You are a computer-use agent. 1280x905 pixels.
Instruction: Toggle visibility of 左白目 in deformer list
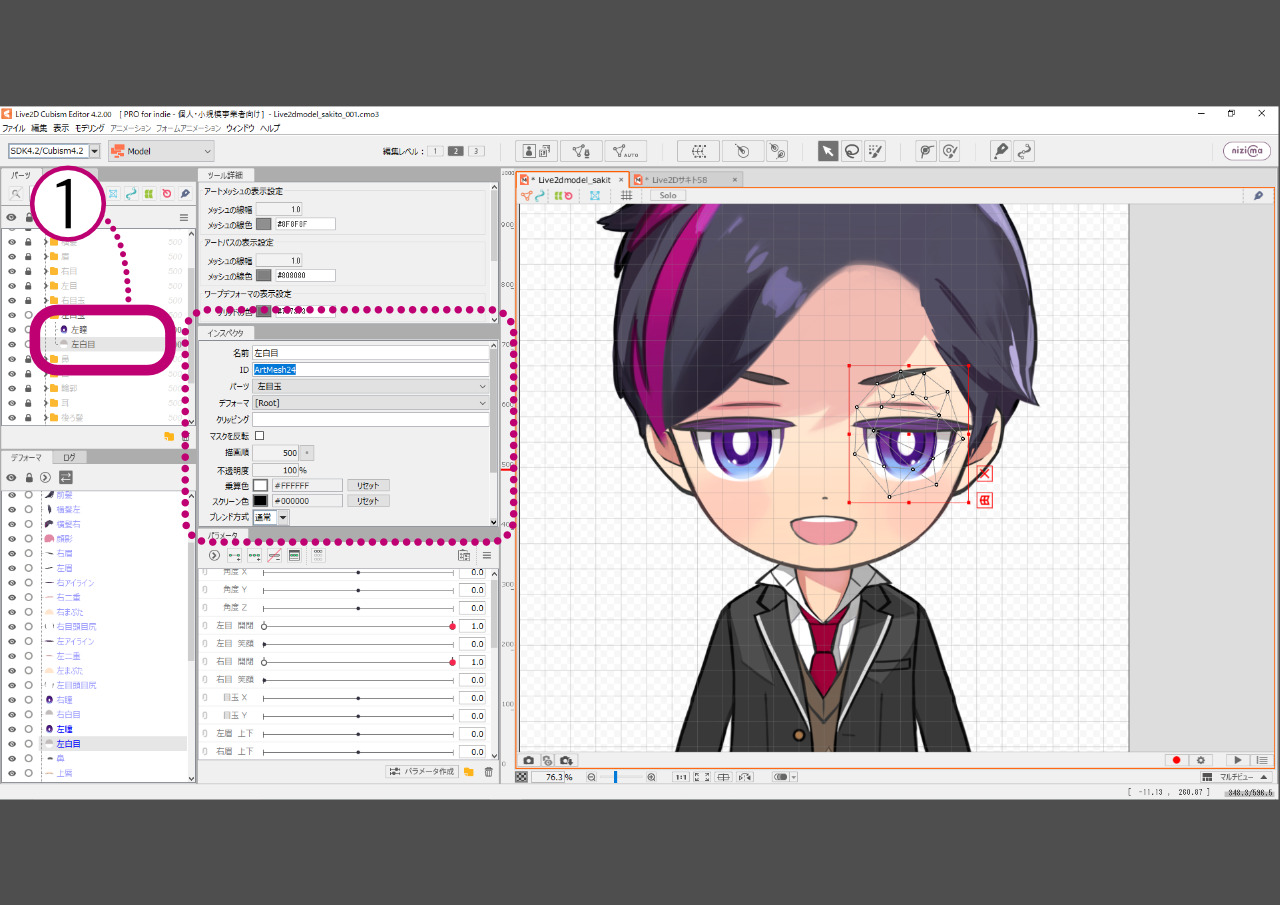point(12,744)
